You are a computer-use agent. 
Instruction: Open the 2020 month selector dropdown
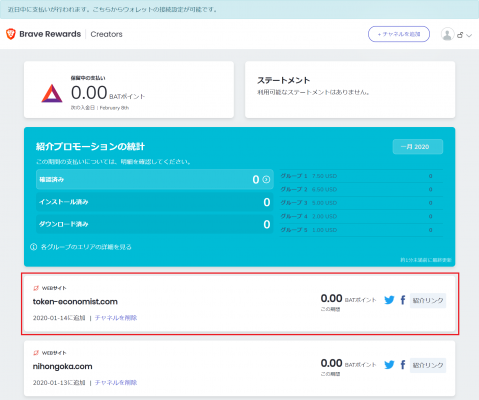click(418, 147)
